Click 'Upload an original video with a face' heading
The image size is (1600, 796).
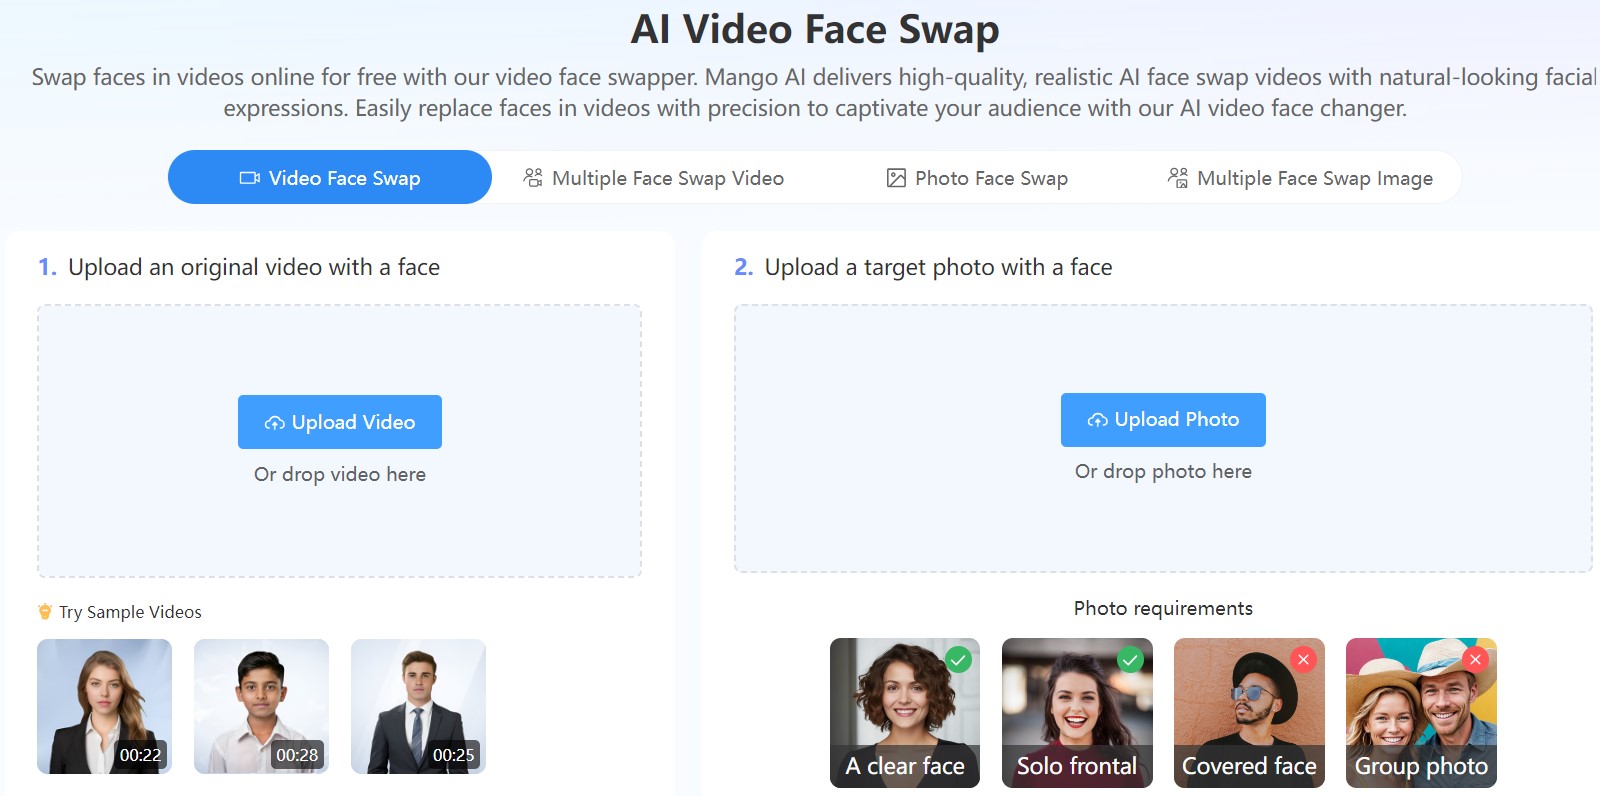point(254,267)
